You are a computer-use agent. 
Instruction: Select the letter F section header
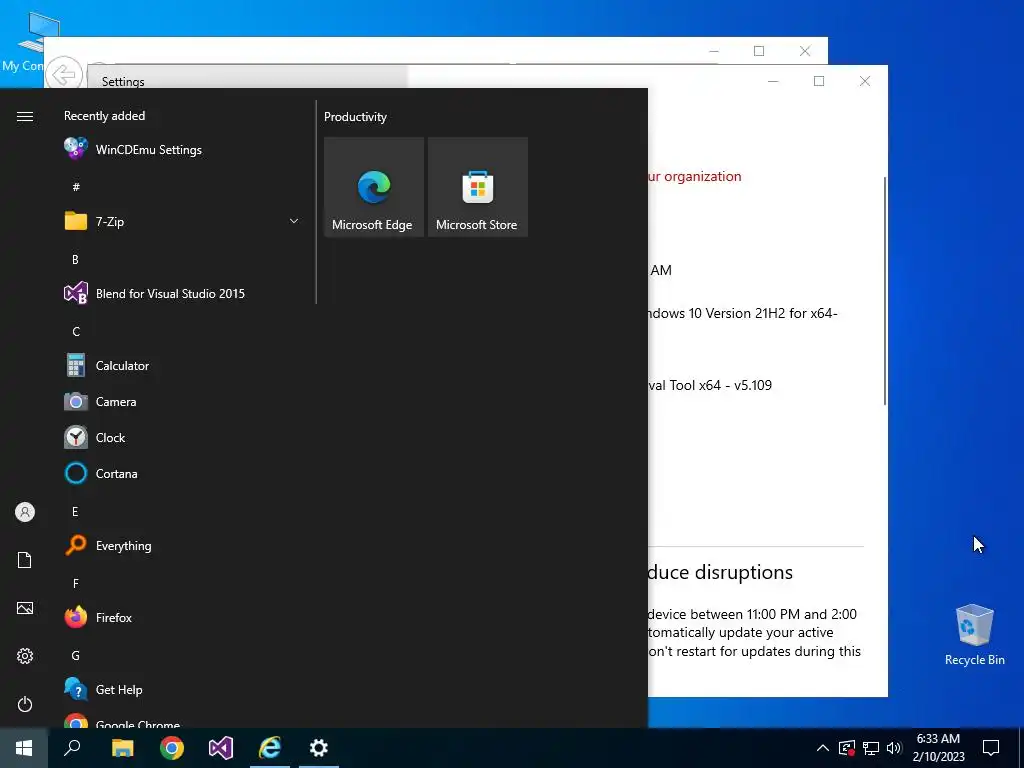pyautogui.click(x=75, y=583)
